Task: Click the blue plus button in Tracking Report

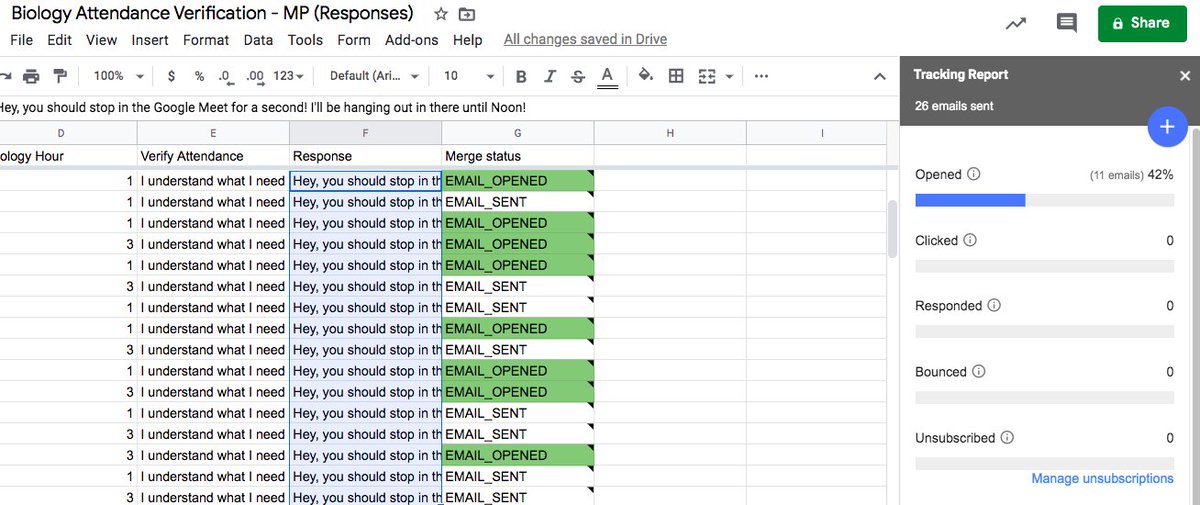Action: [x=1167, y=127]
